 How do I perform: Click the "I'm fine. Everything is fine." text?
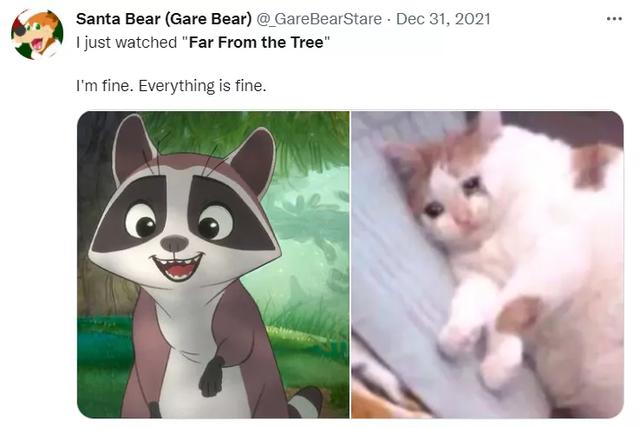[x=171, y=86]
